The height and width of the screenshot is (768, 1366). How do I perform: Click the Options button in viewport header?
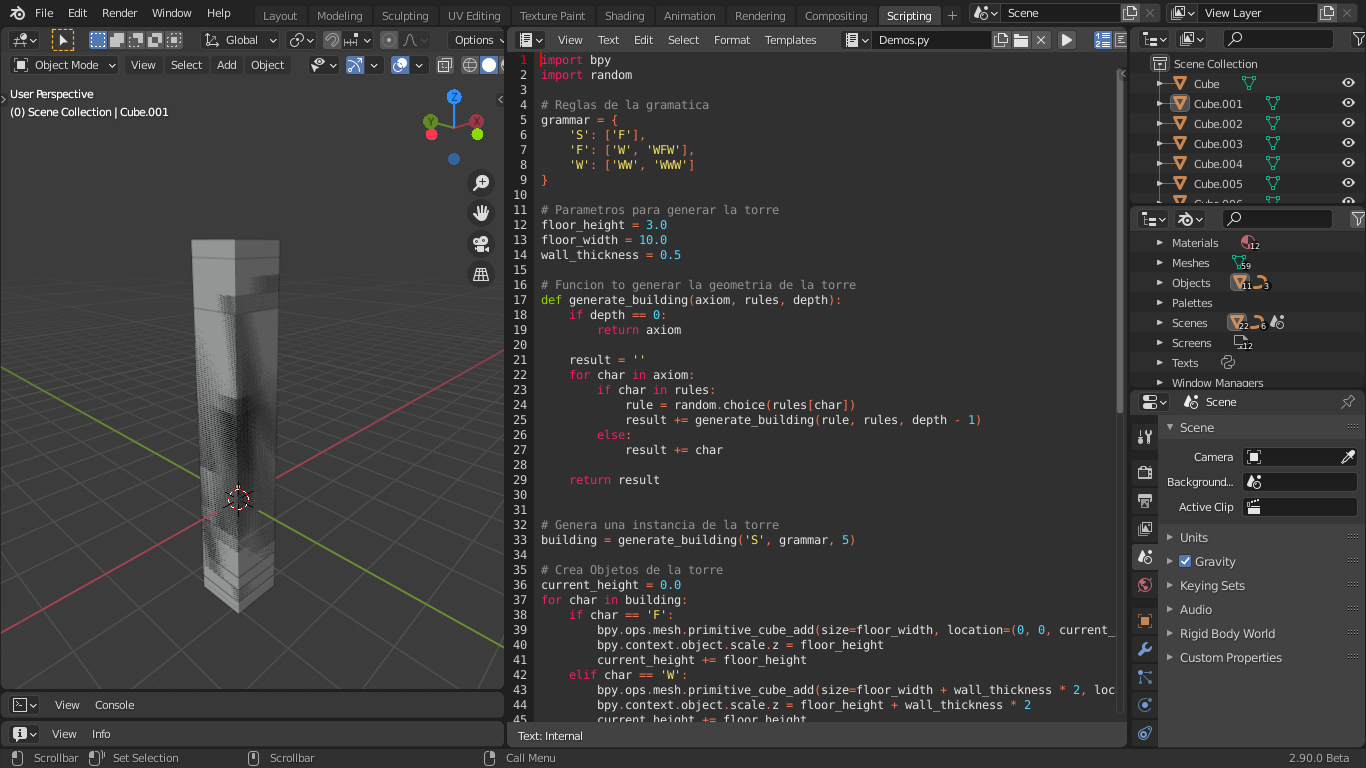(x=475, y=40)
